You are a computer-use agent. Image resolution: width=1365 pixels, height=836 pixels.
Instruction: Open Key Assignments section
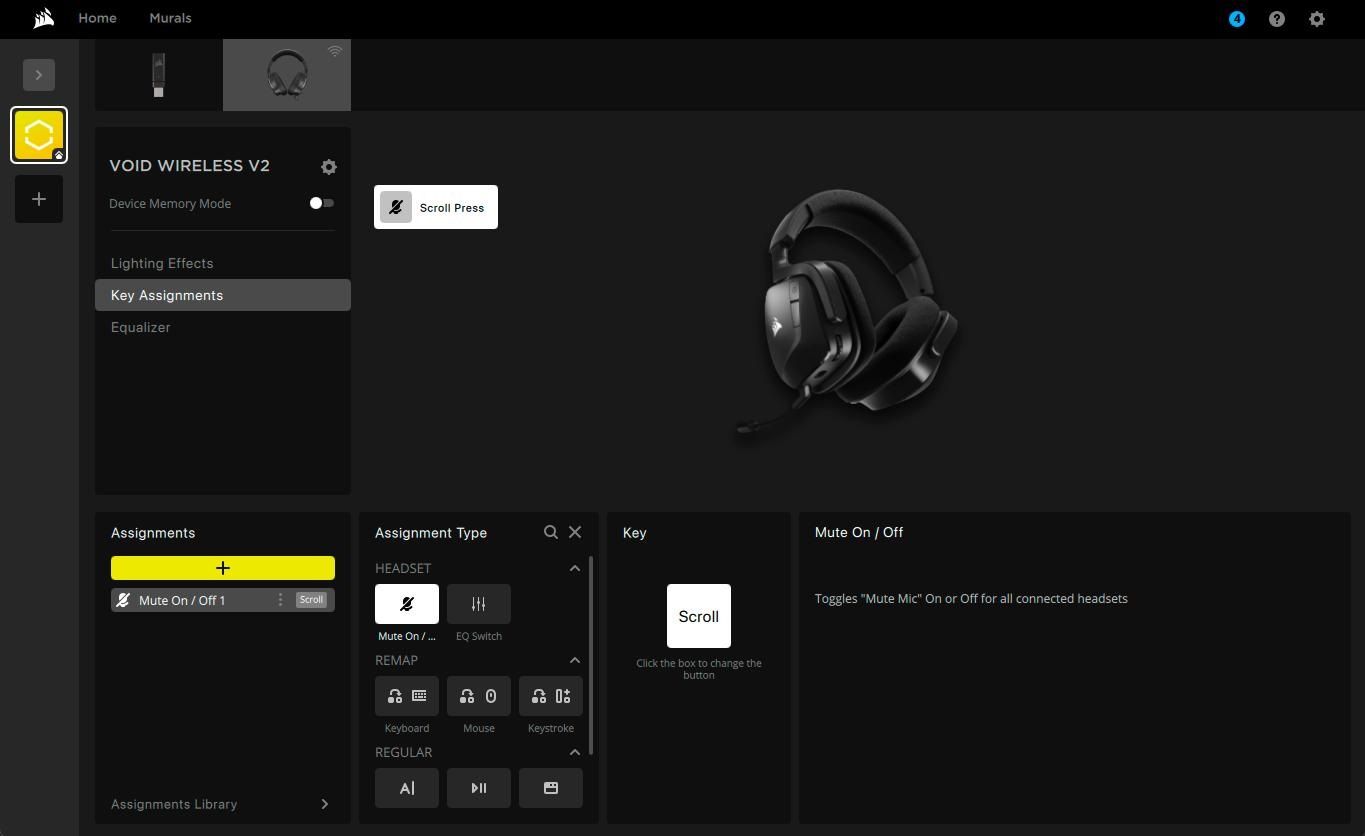[x=223, y=295]
